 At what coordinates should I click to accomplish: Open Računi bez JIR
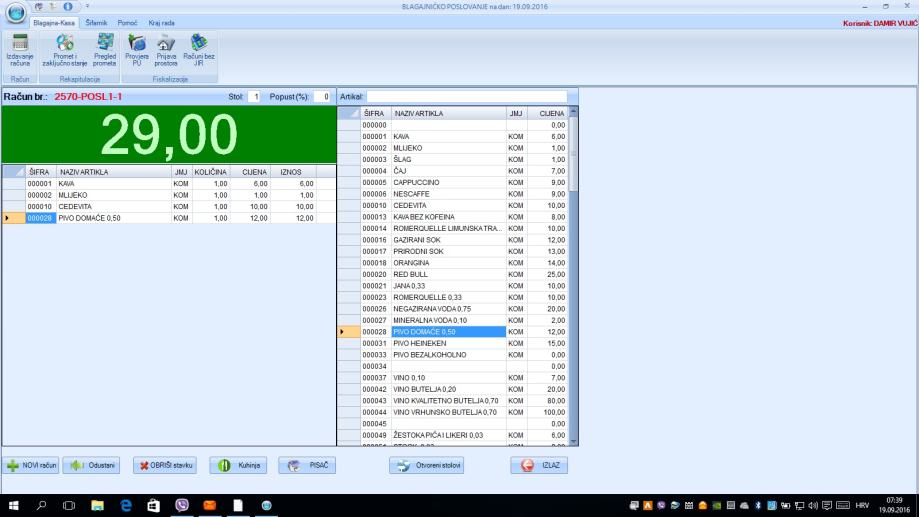coord(198,50)
